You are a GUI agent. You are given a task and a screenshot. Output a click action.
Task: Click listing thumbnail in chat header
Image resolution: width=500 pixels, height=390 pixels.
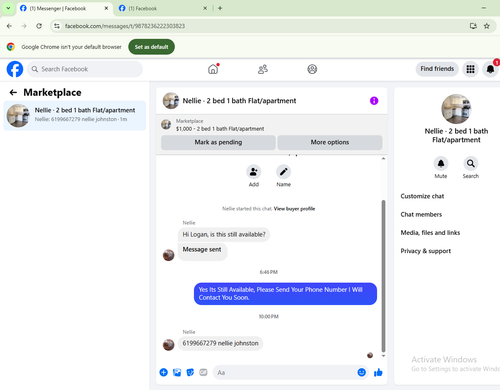click(x=171, y=101)
